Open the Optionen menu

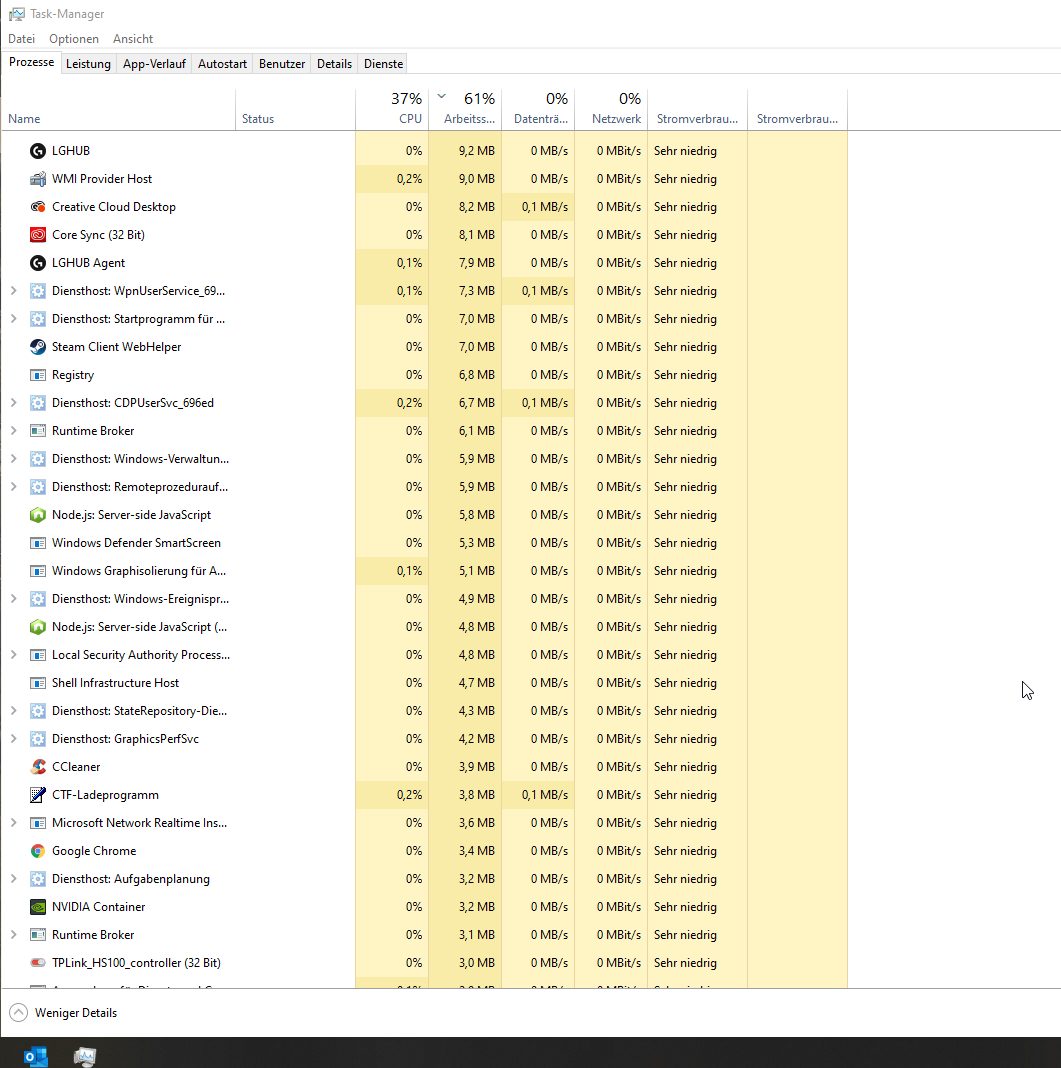pyautogui.click(x=74, y=39)
